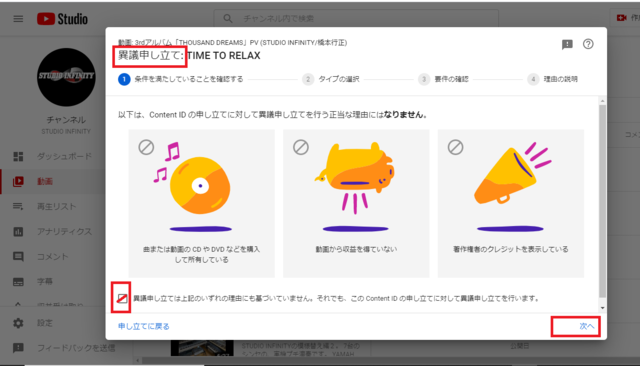This screenshot has height=366, width=640.
Task: Select step 2 タイプの選択
Action: coord(331,79)
